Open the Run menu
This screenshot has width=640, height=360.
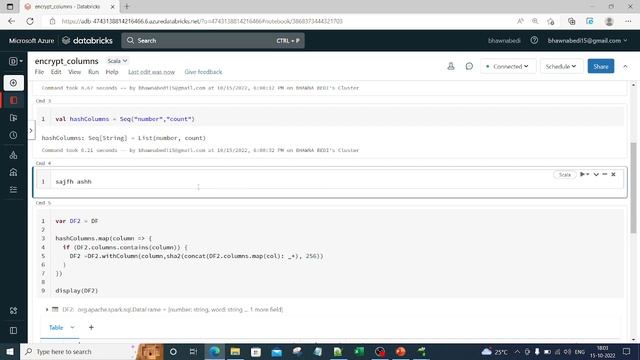pyautogui.click(x=93, y=72)
